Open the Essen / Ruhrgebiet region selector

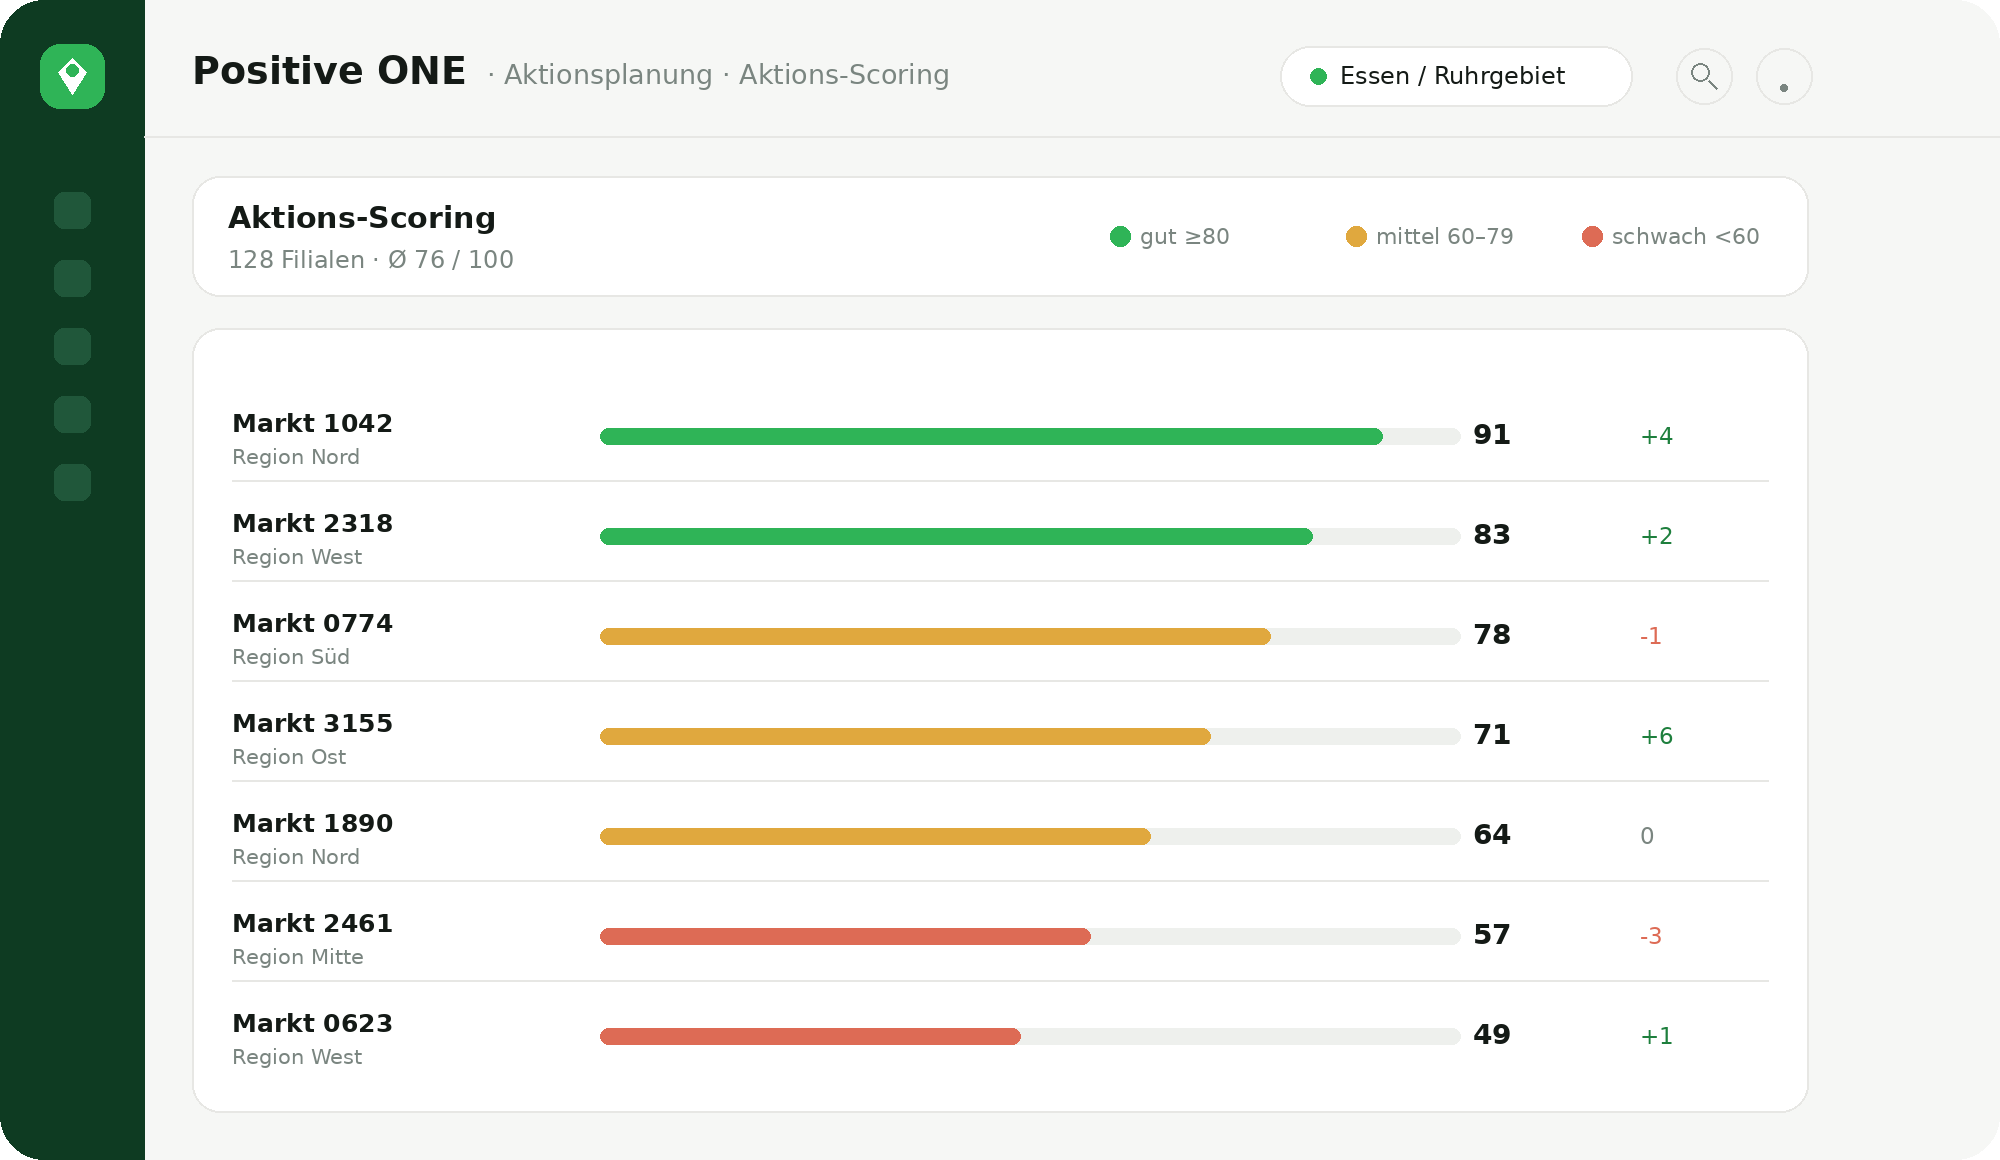tap(1456, 76)
